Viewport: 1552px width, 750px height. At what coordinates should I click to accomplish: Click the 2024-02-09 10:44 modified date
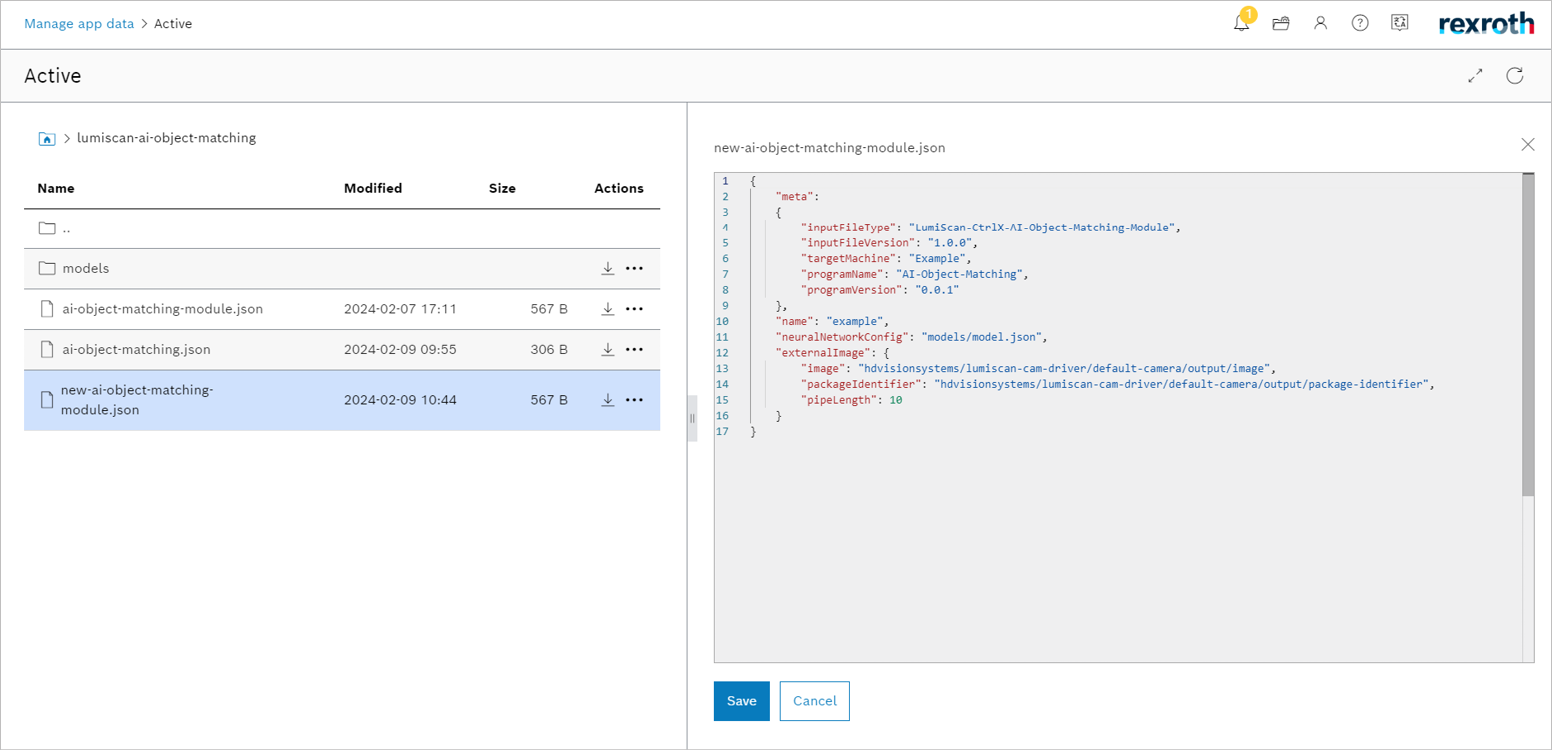click(400, 400)
